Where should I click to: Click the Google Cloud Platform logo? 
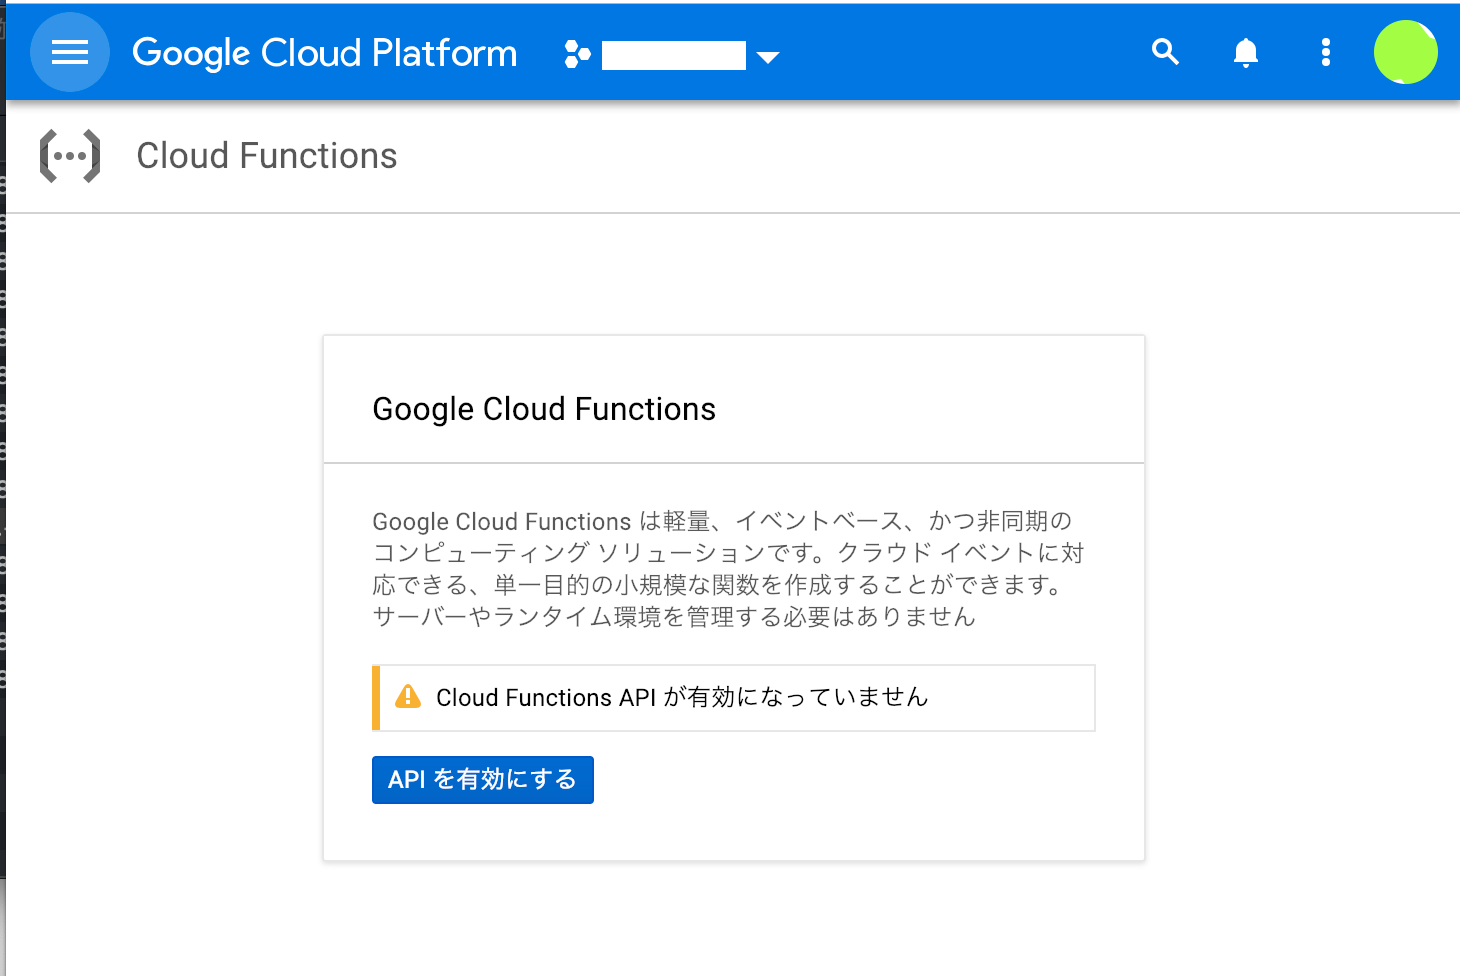pos(323,52)
